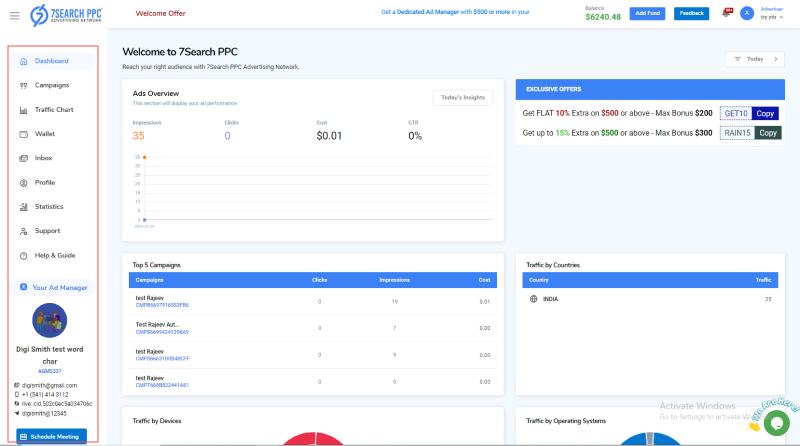Click the ad manager email icon
Screen dimensions: 800x446
point(17,385)
